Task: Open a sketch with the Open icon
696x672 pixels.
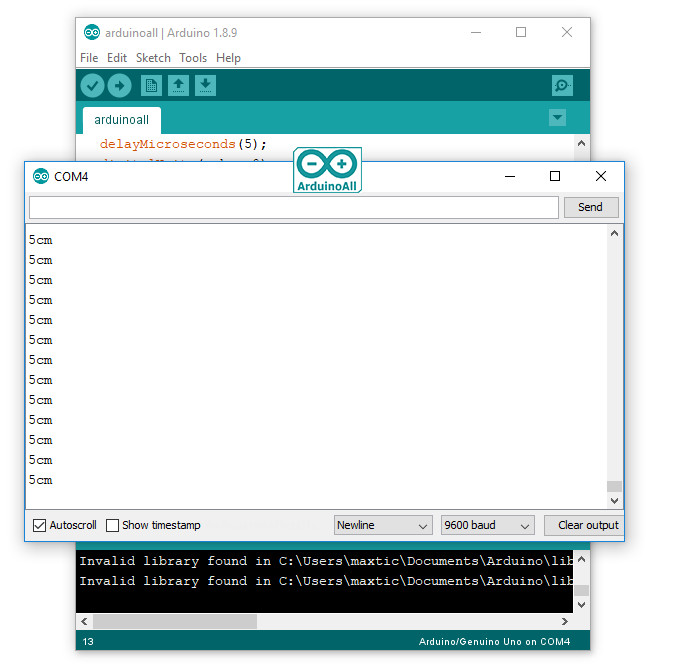Action: click(x=178, y=85)
